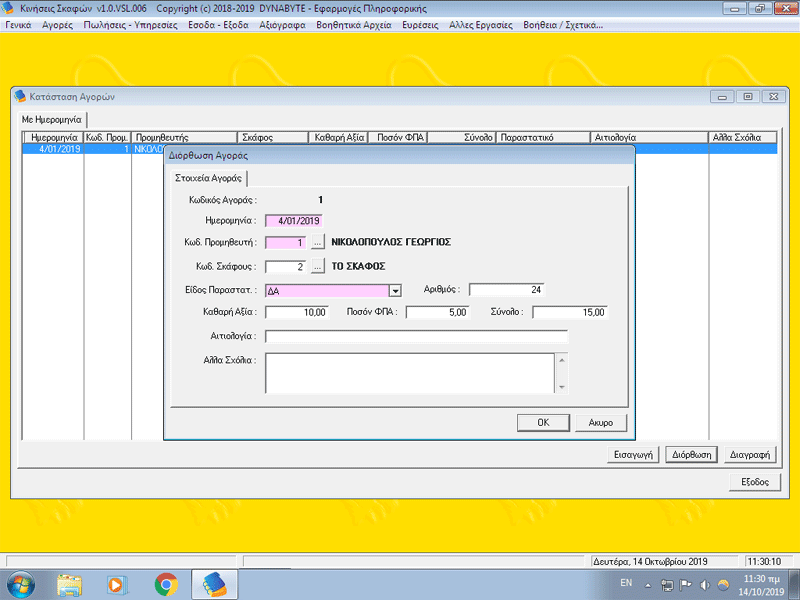This screenshot has width=800, height=600.
Task: Open Windows Start menu orb
Action: [x=21, y=585]
